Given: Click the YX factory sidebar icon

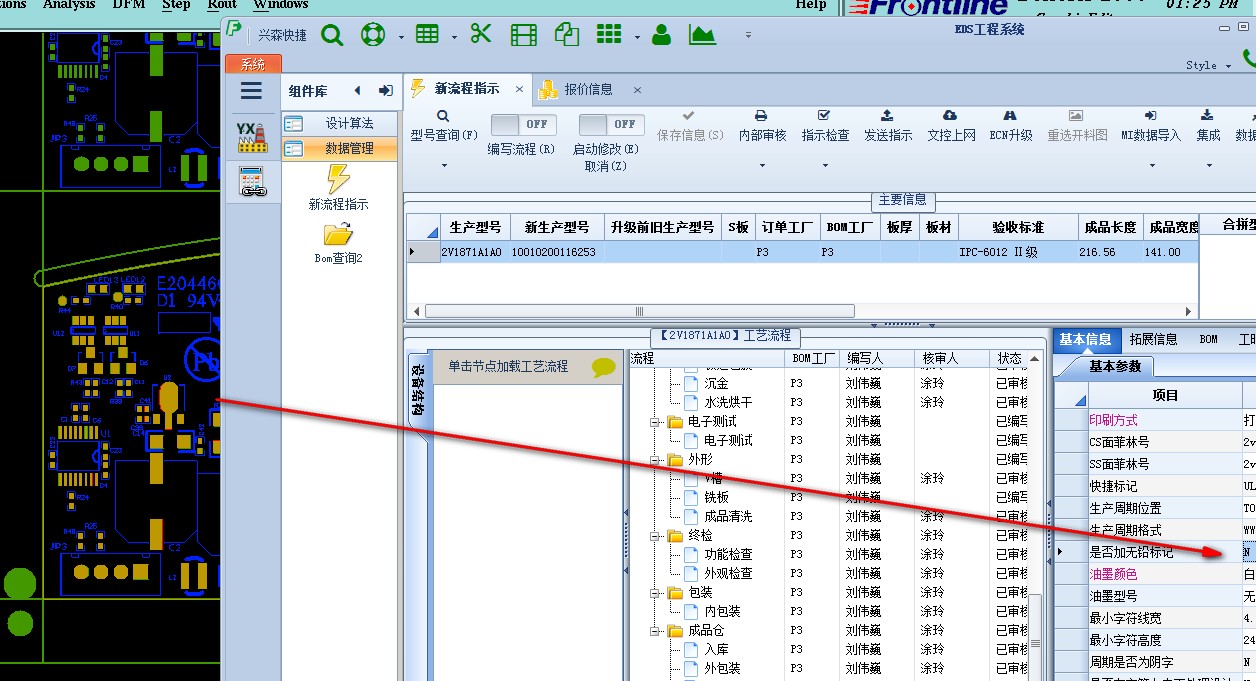Looking at the screenshot, I should [x=251, y=137].
